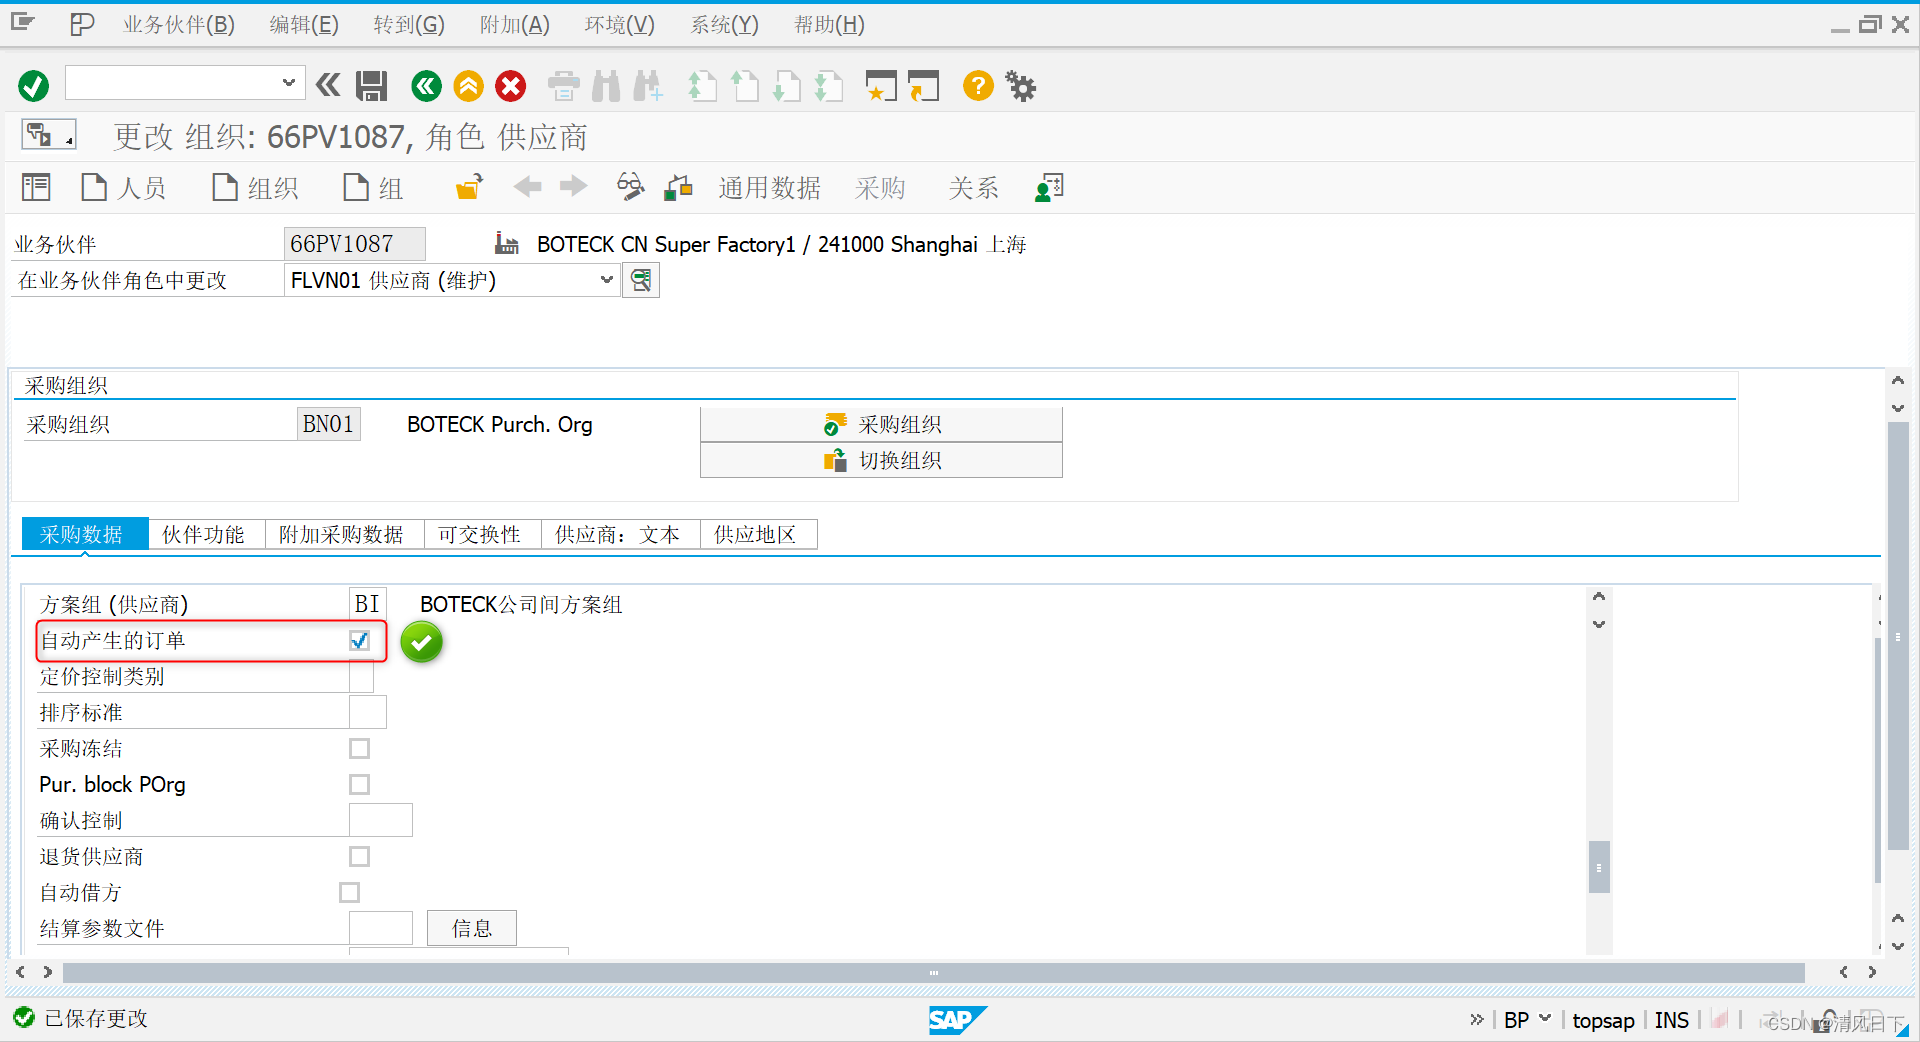The image size is (1920, 1042).
Task: Click the create 人员 (Person) icon
Action: click(122, 187)
